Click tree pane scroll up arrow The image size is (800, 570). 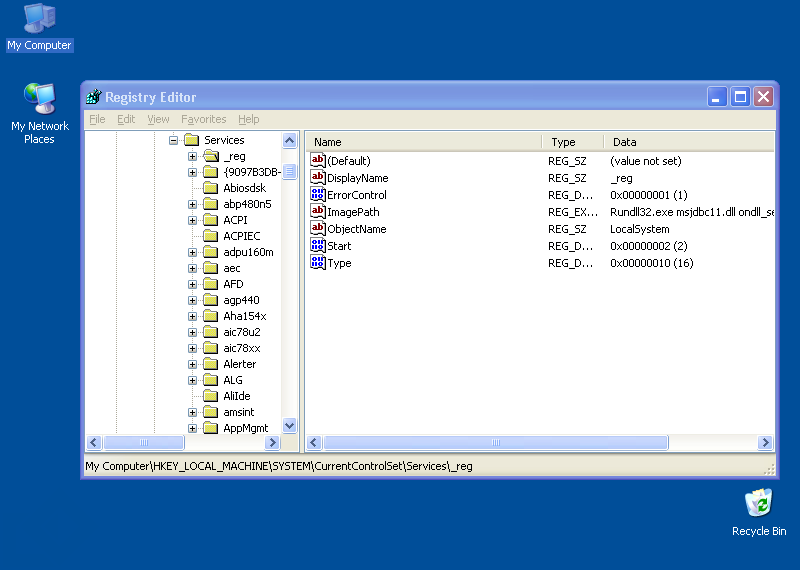click(x=289, y=140)
